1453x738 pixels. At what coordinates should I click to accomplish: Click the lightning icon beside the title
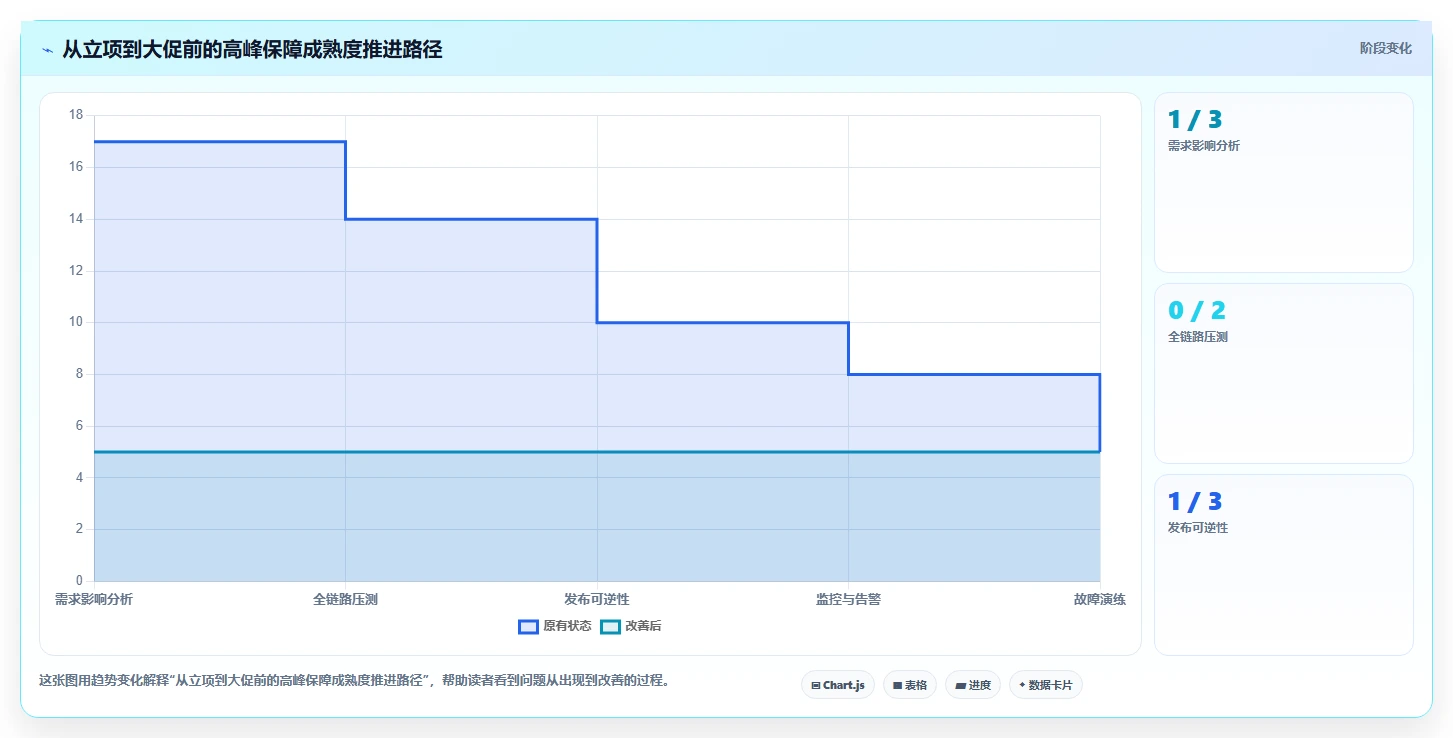[47, 50]
